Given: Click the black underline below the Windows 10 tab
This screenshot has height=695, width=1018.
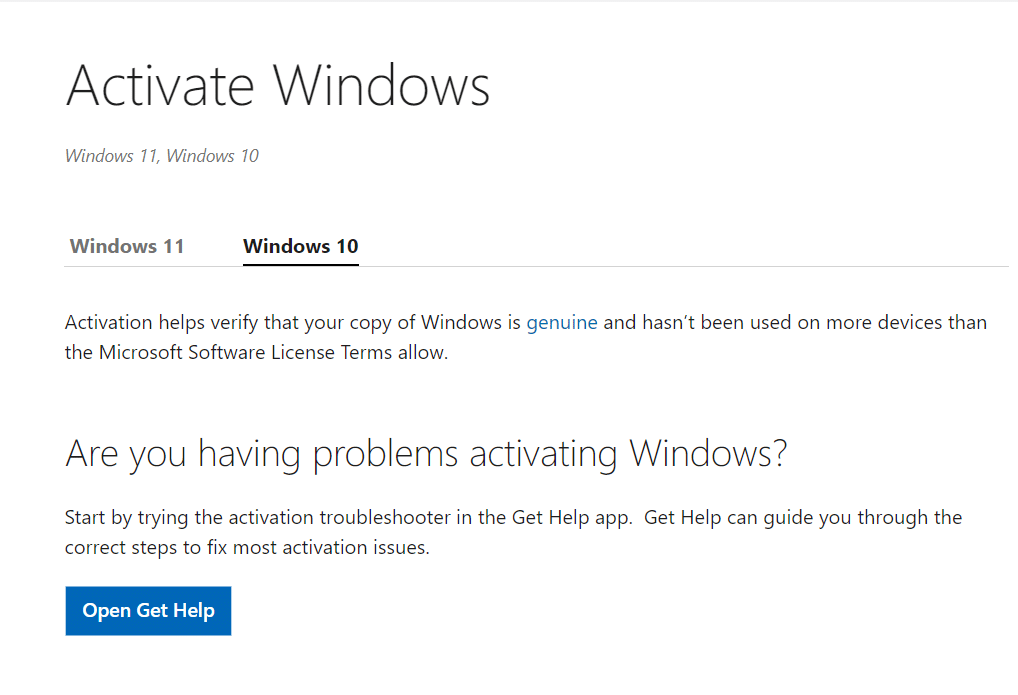Looking at the screenshot, I should click(x=301, y=264).
